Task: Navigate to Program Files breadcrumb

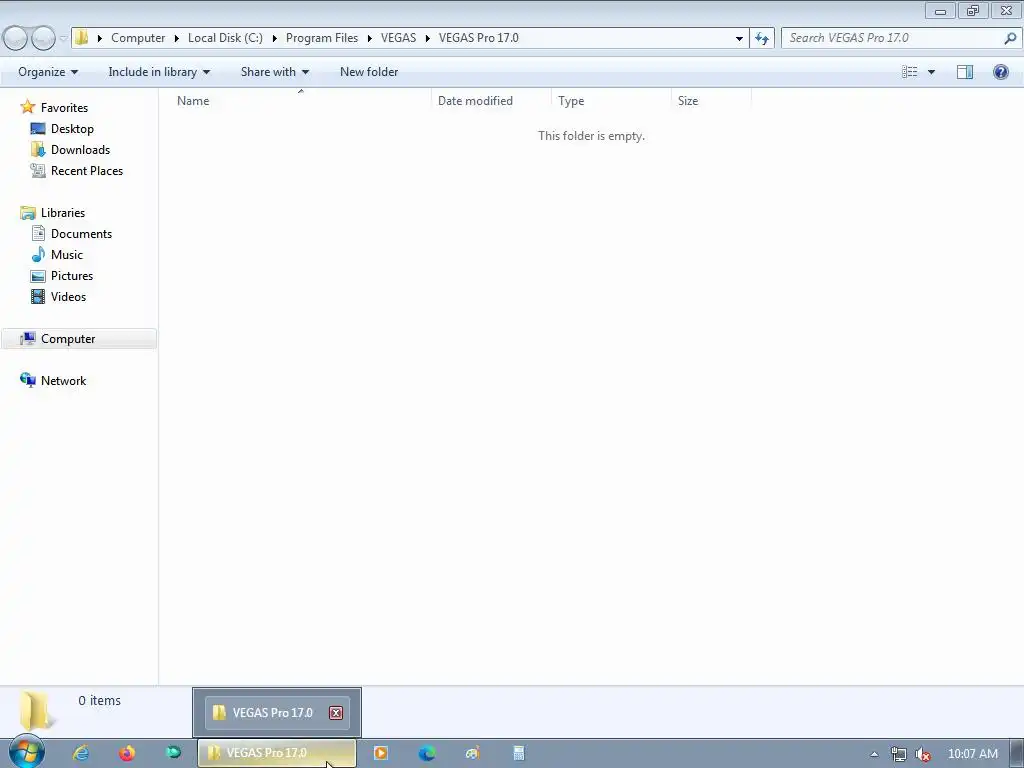Action: pyautogui.click(x=322, y=38)
